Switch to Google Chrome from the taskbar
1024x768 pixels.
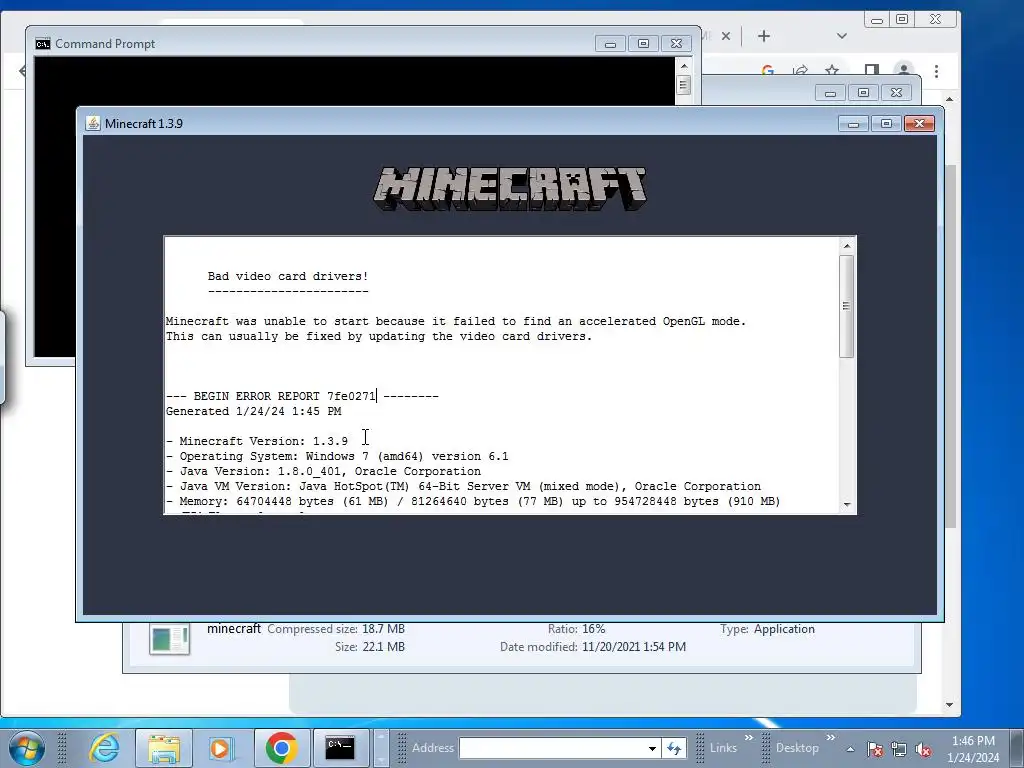(281, 748)
